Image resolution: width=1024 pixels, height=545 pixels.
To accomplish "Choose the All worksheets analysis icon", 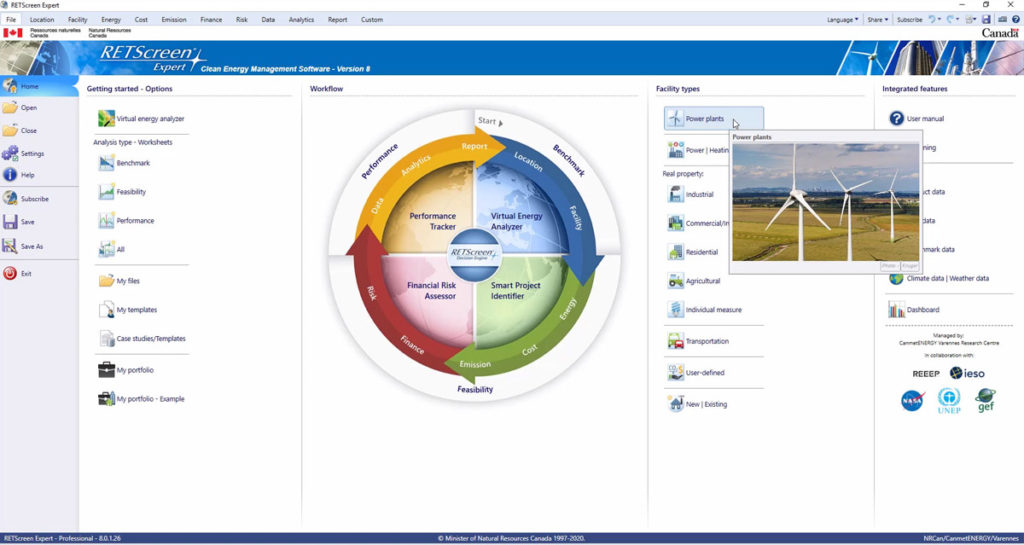I will pyautogui.click(x=106, y=249).
